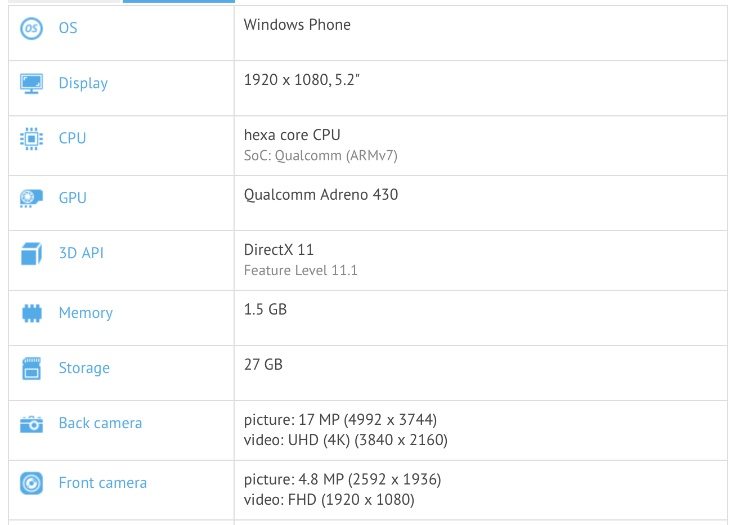The height and width of the screenshot is (525, 735).
Task: Click the Qualcomm Adreno 430 text
Action: (321, 195)
